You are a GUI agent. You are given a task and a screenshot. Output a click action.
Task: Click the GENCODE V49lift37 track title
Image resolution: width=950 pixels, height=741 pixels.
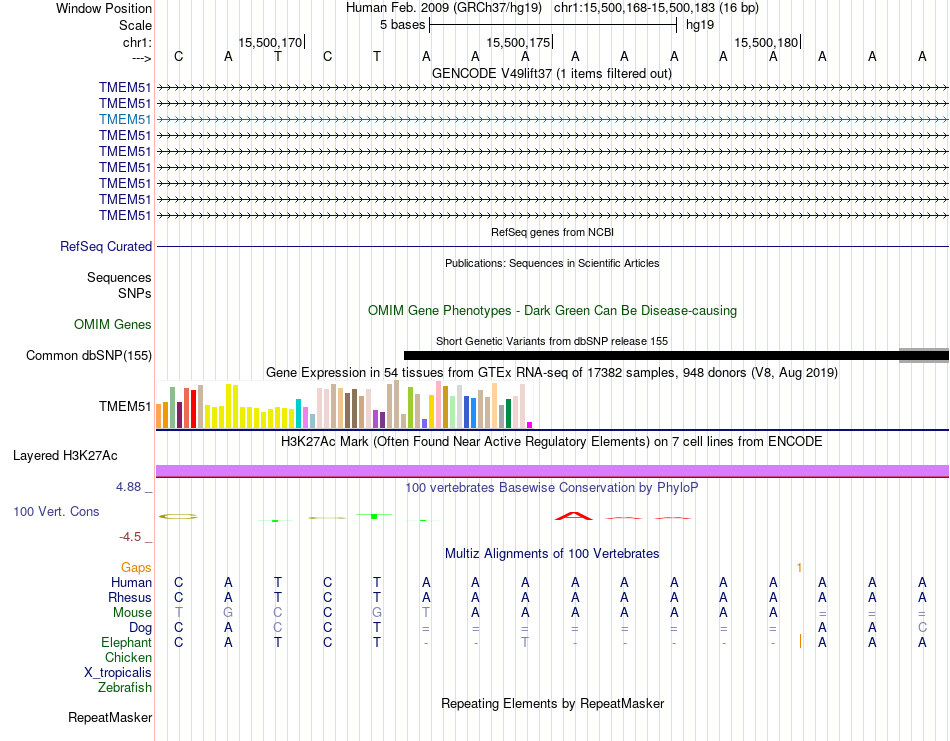click(551, 73)
